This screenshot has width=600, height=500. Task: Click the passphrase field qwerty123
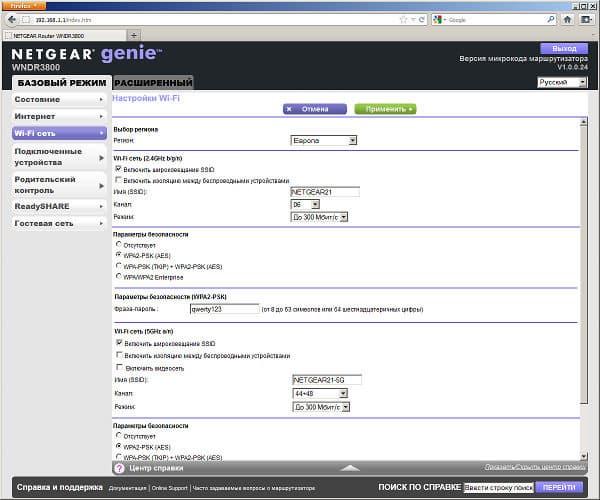click(x=225, y=309)
